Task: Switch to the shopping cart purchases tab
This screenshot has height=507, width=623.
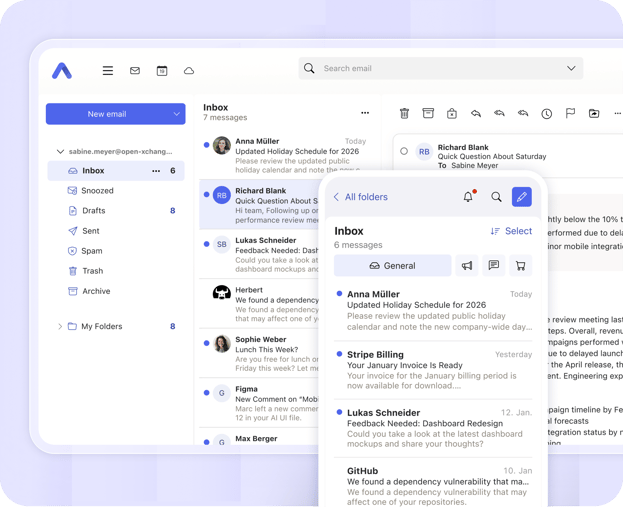Action: 520,265
